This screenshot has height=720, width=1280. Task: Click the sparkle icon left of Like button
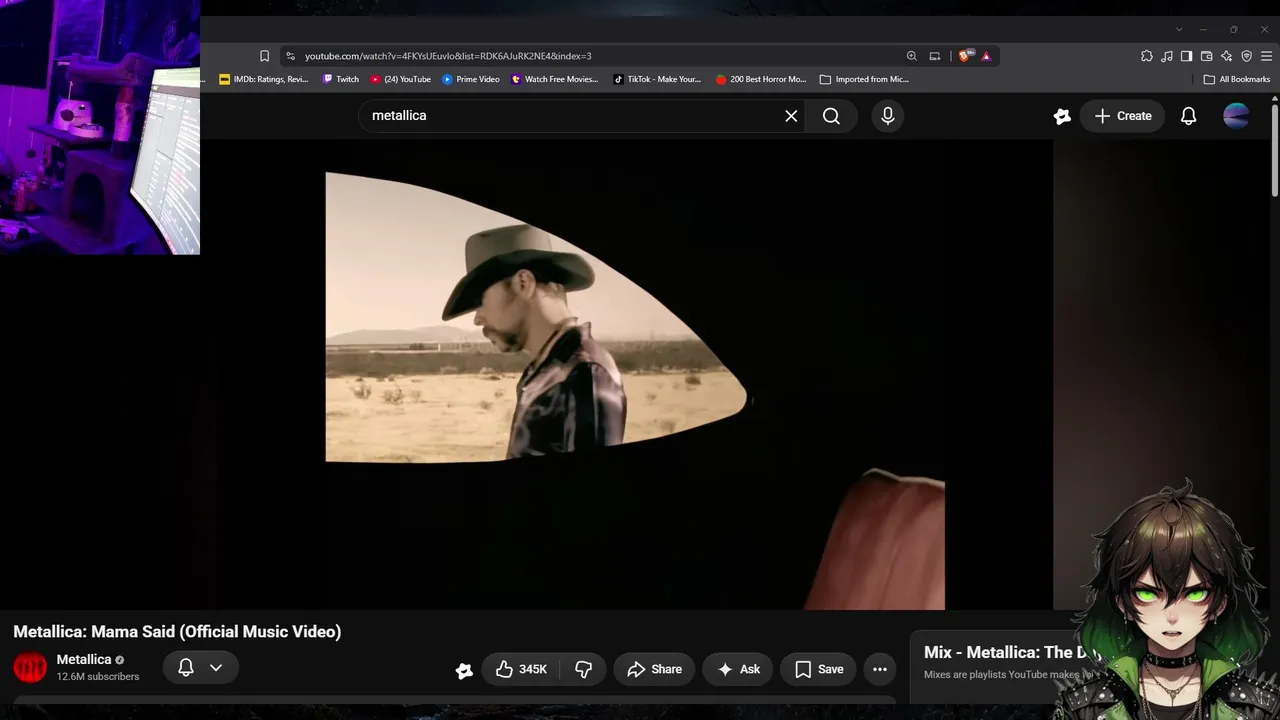464,670
